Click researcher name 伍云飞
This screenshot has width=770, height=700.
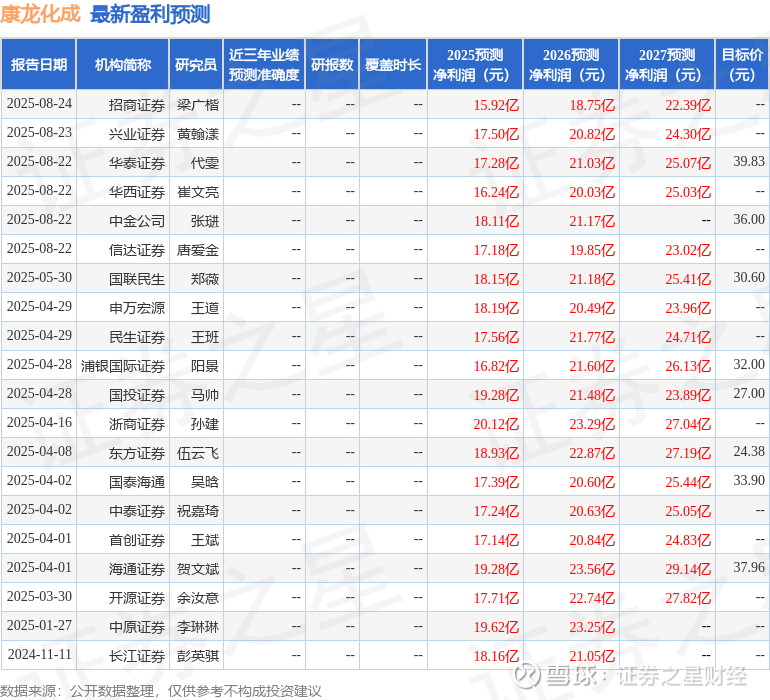click(198, 453)
